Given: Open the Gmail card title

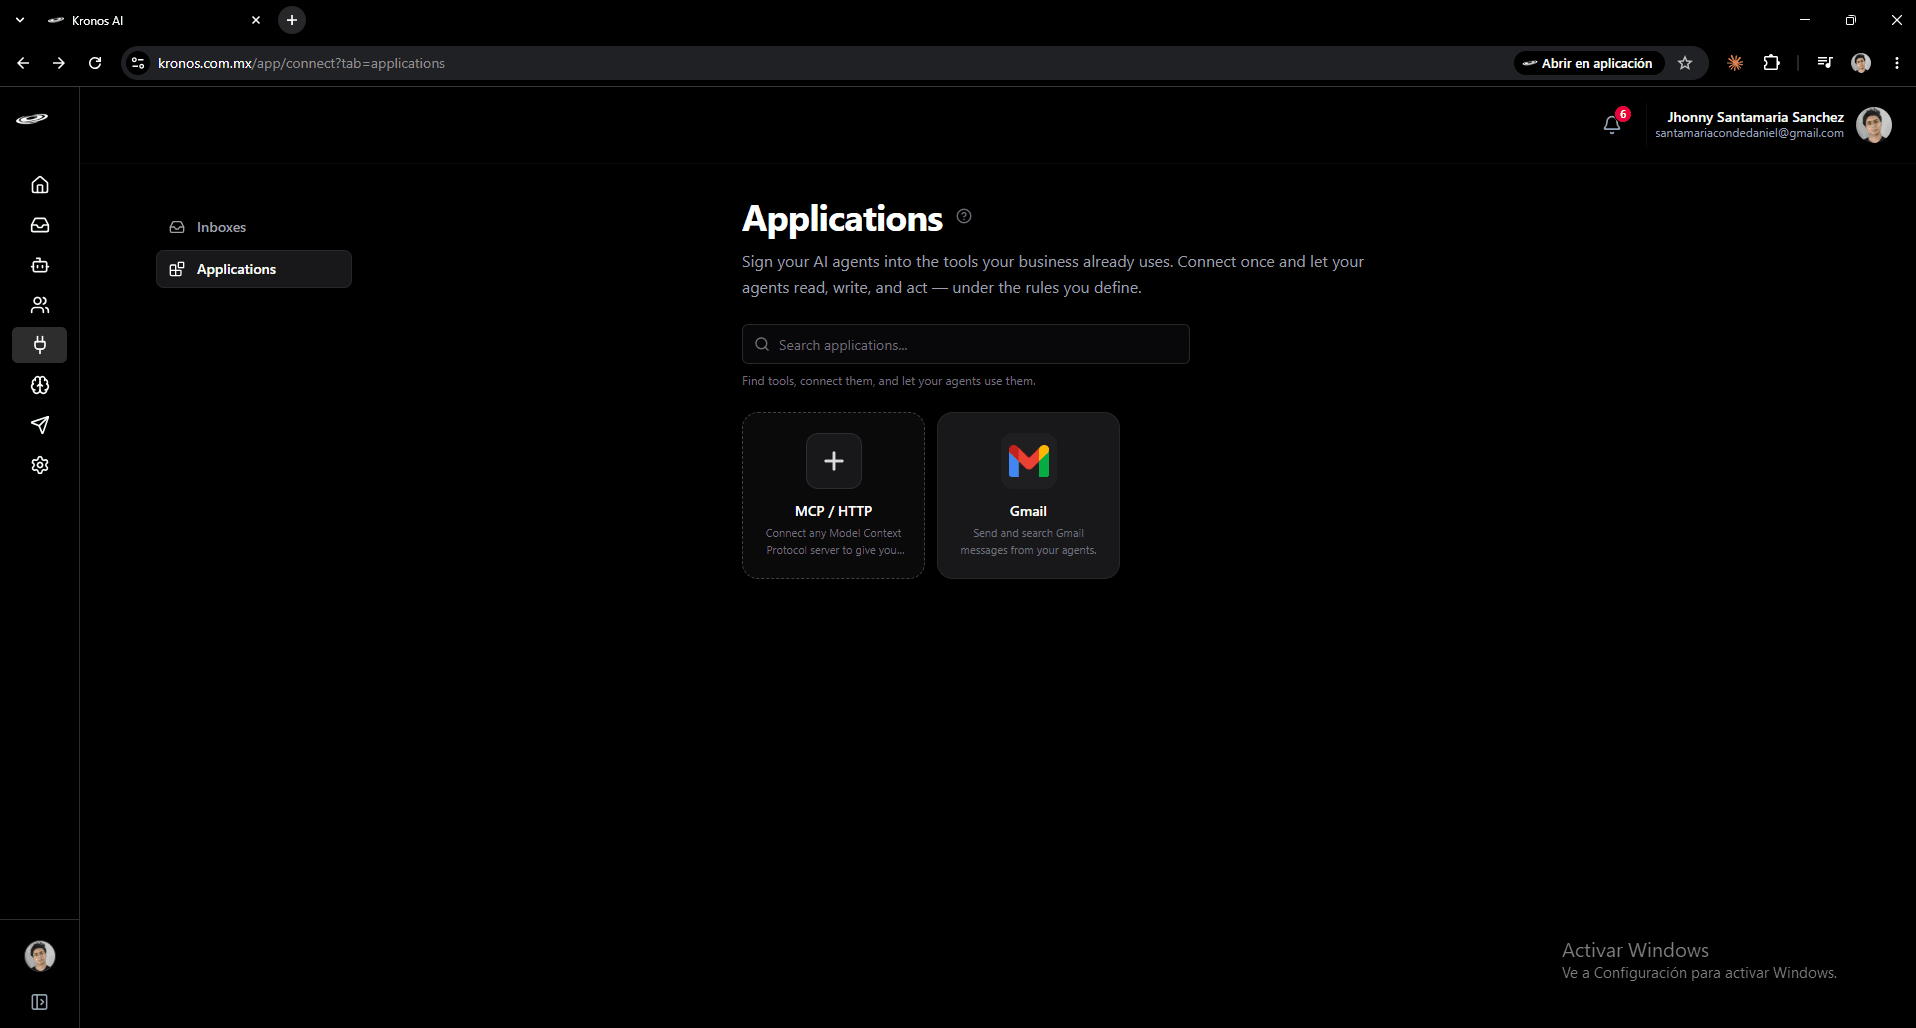Looking at the screenshot, I should tap(1028, 511).
